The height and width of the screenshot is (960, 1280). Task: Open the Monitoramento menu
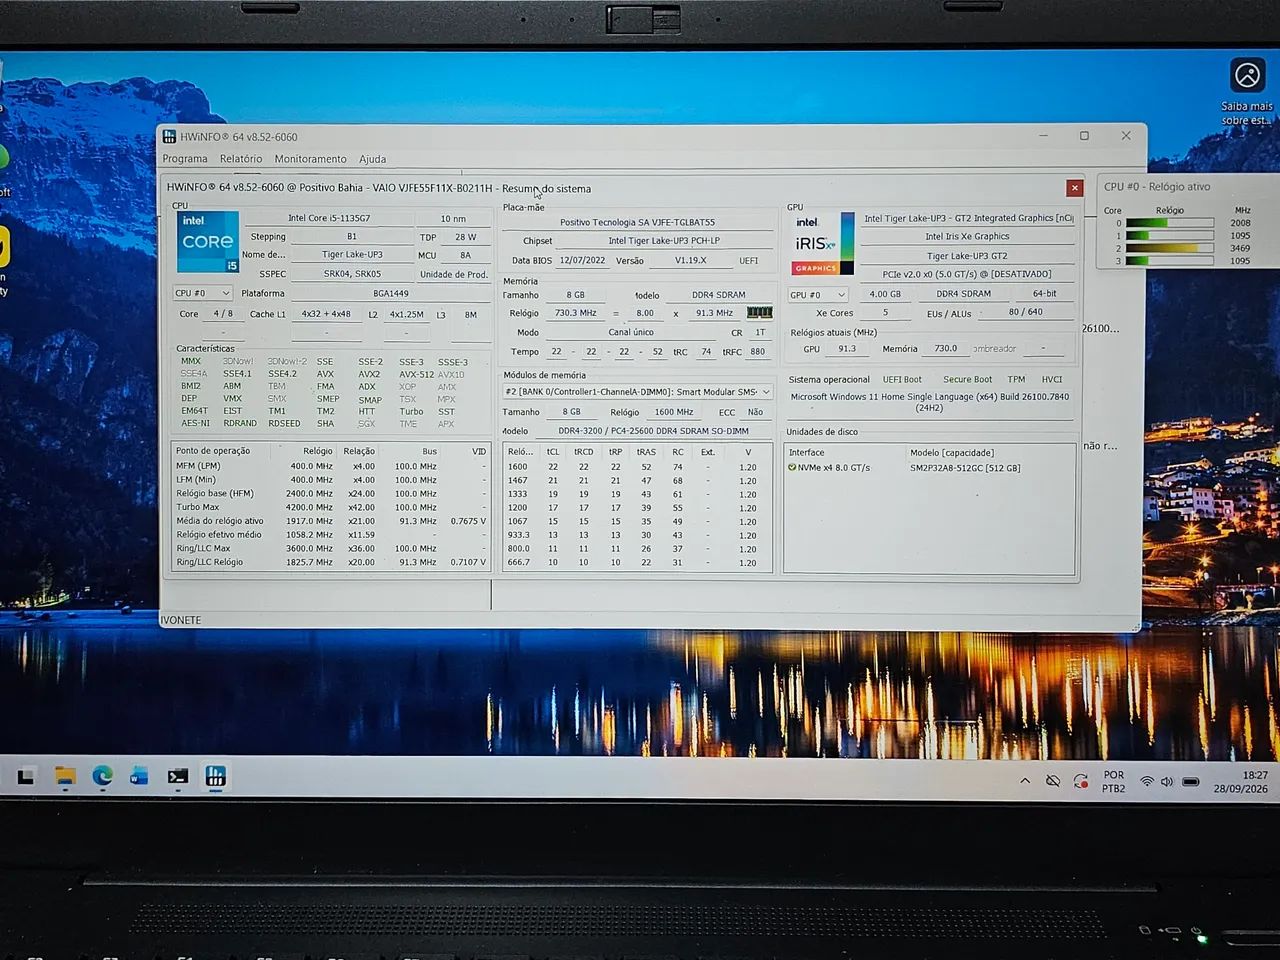point(311,159)
